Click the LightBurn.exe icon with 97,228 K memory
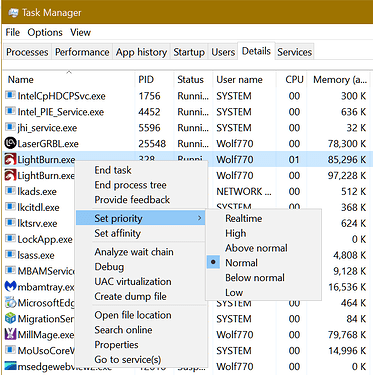The height and width of the screenshot is (375, 373). [x=10, y=175]
